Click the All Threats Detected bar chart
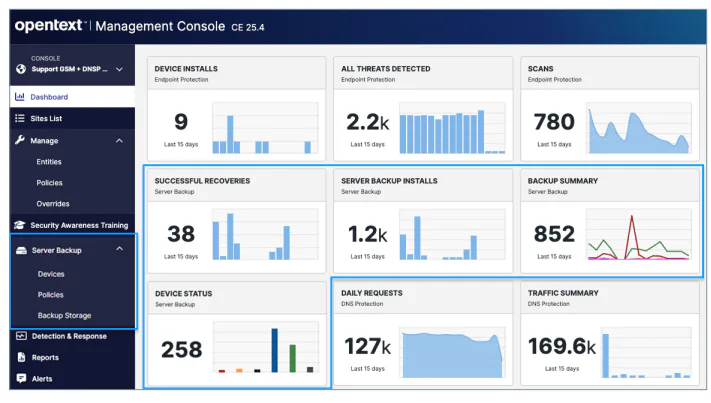This screenshot has height=403, width=711. (452, 128)
